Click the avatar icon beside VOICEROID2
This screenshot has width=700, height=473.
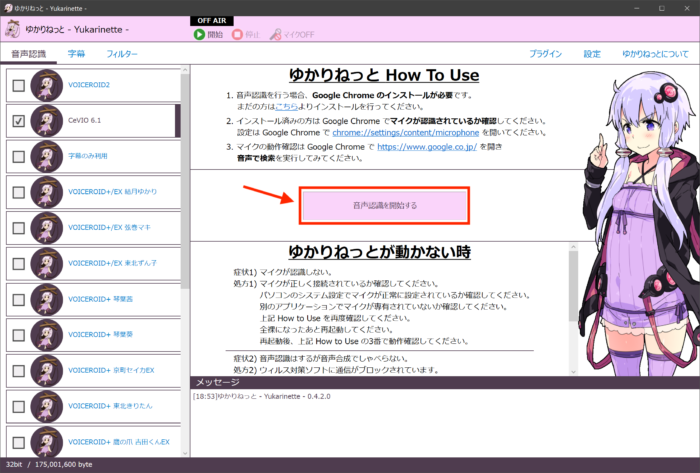pos(47,85)
